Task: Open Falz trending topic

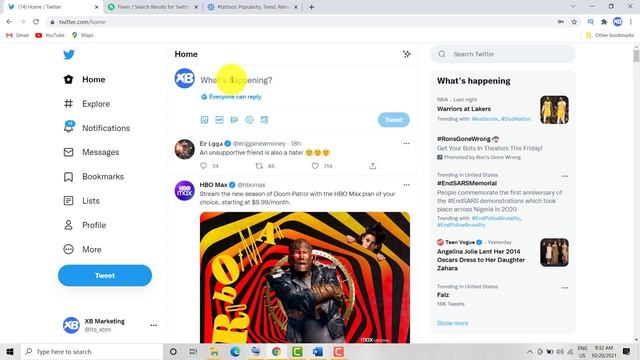Action: pyautogui.click(x=443, y=295)
